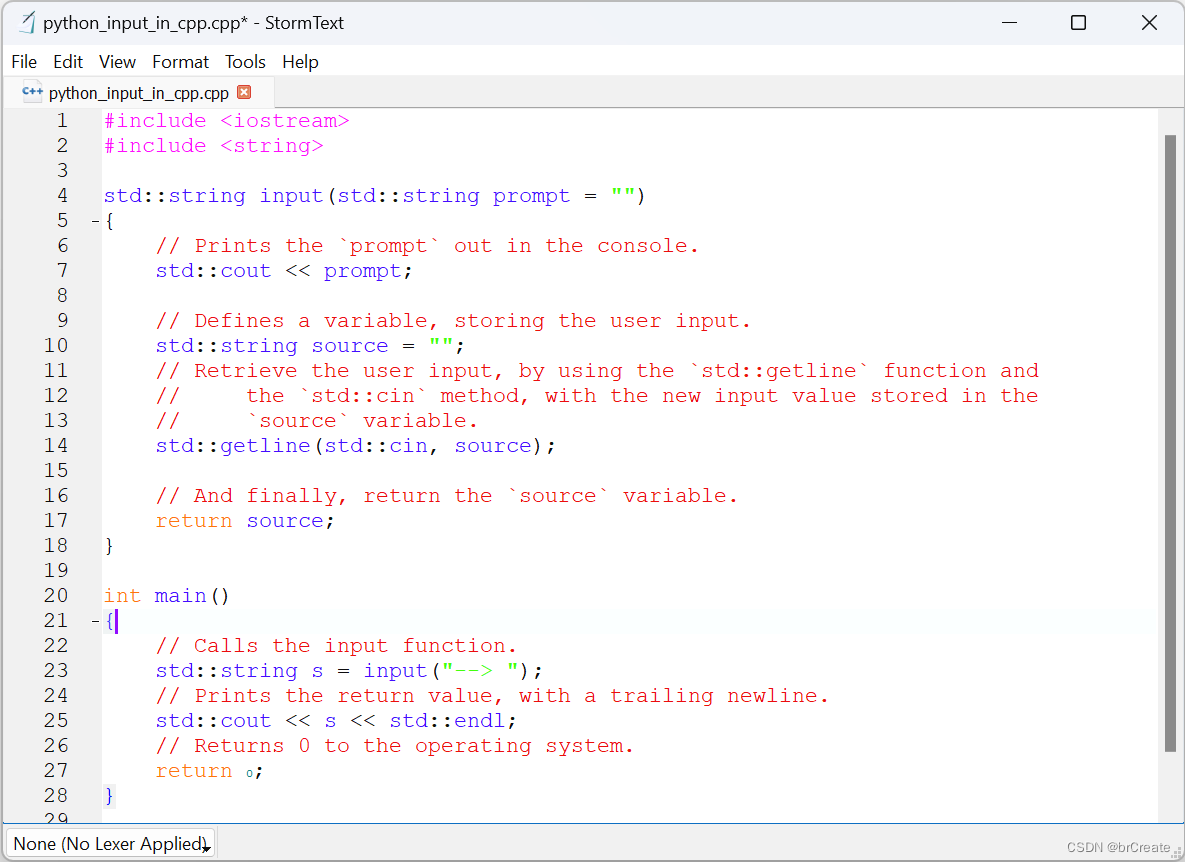Screen dimensions: 1185x862
Task: Click comment '// Calls the input function.'
Action: pos(336,646)
